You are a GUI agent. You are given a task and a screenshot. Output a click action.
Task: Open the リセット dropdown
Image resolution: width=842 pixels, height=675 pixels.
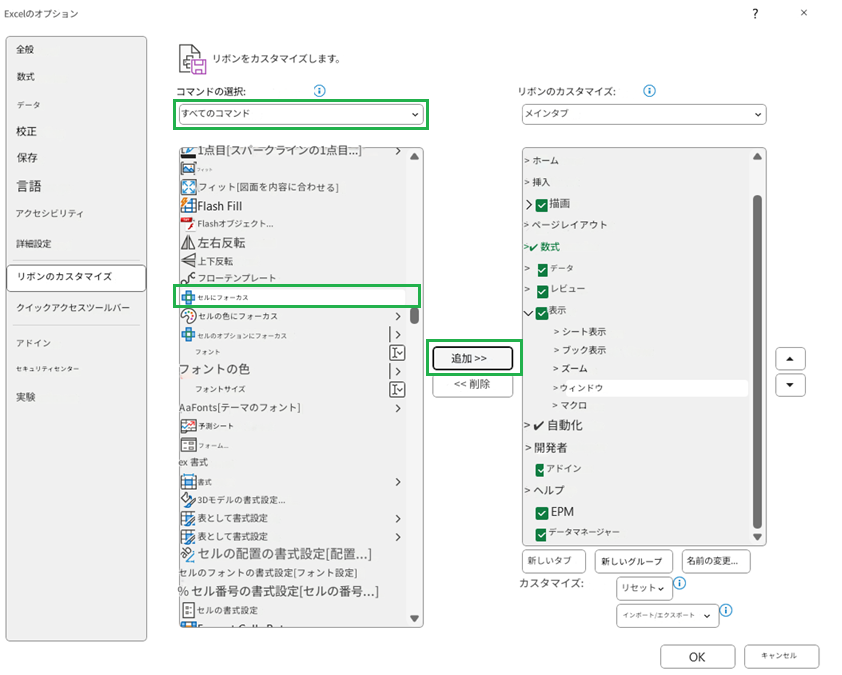(x=644, y=588)
